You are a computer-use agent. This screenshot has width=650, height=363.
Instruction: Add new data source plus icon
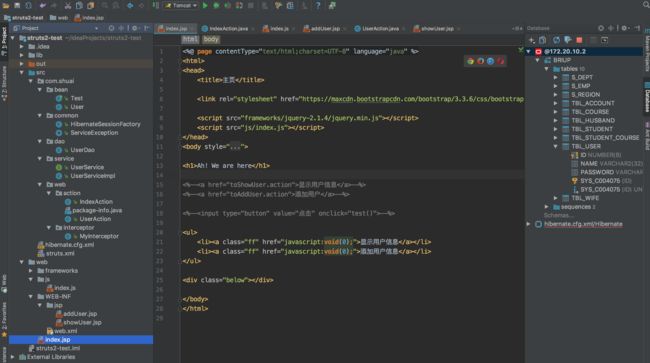(x=532, y=40)
